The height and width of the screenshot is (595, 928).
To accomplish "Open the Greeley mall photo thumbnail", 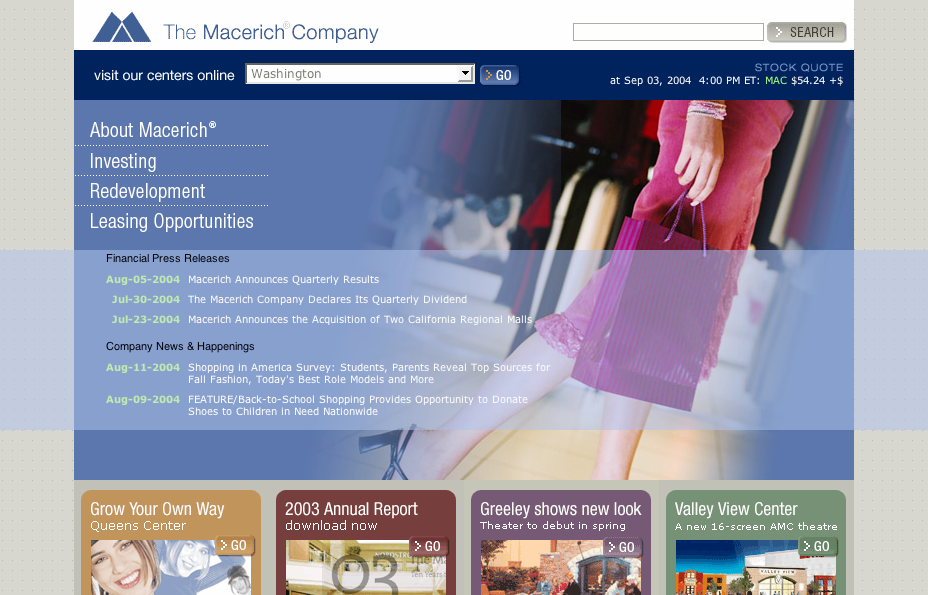I will click(x=560, y=567).
